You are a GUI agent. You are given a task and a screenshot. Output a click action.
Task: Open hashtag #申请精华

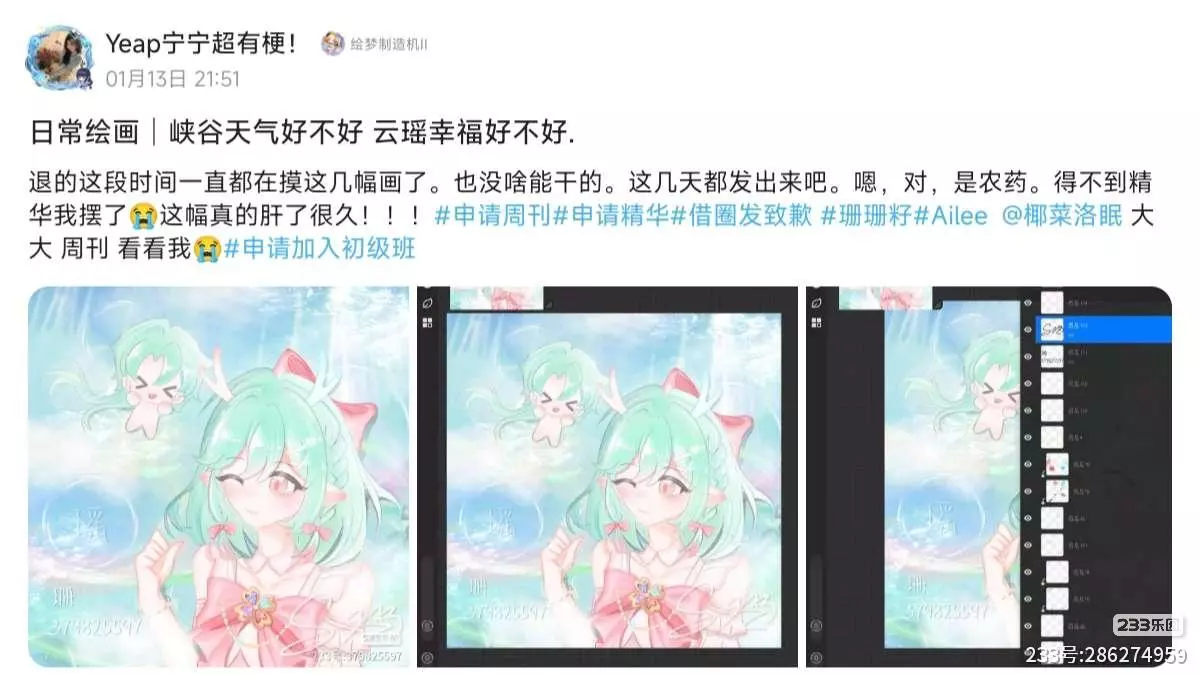pyautogui.click(x=611, y=216)
